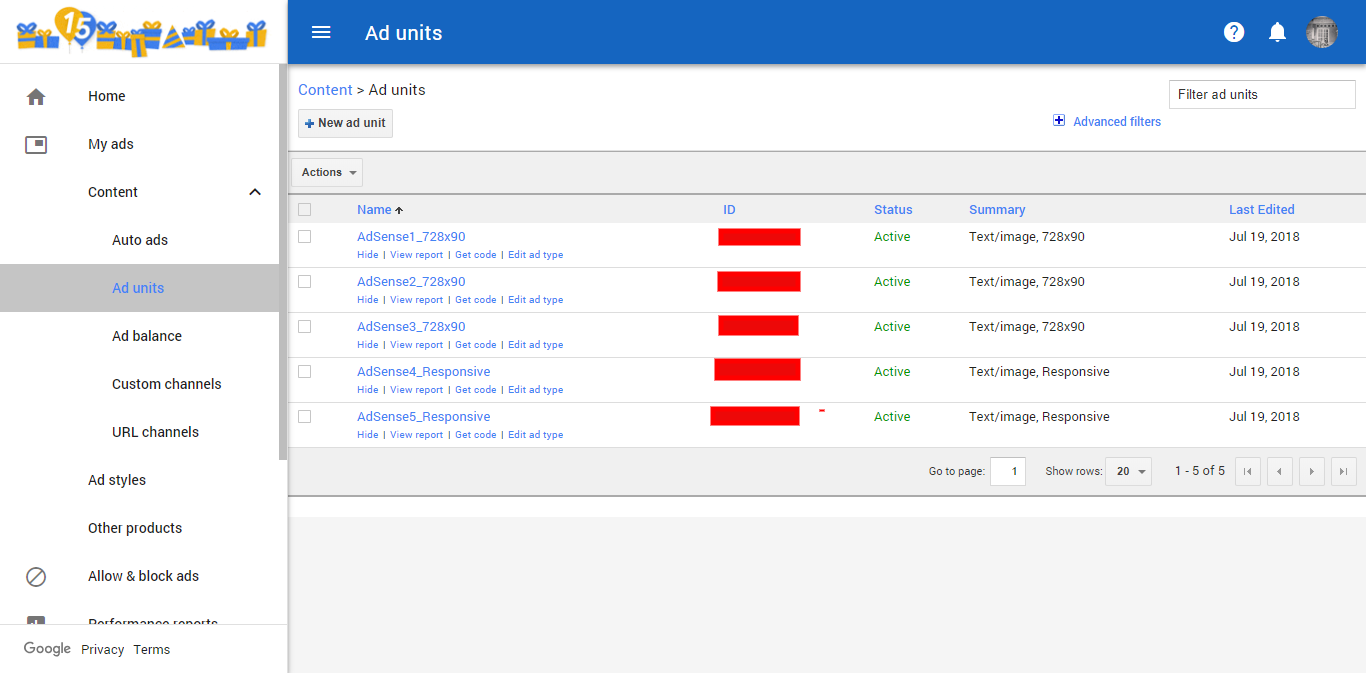Screen dimensions: 1366x673
Task: Open the Actions dropdown
Action: pos(327,172)
